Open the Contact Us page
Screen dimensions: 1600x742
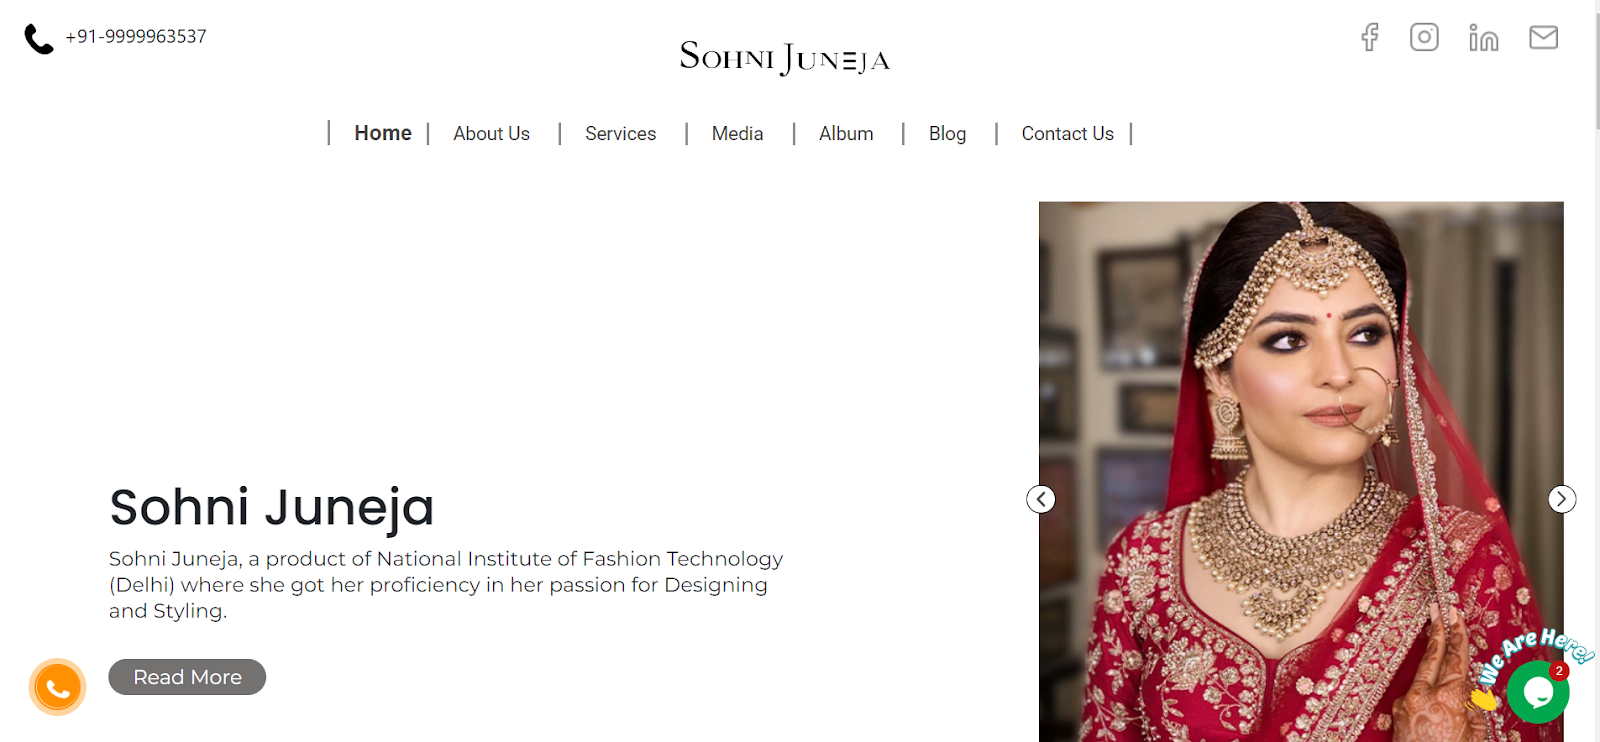coord(1067,133)
